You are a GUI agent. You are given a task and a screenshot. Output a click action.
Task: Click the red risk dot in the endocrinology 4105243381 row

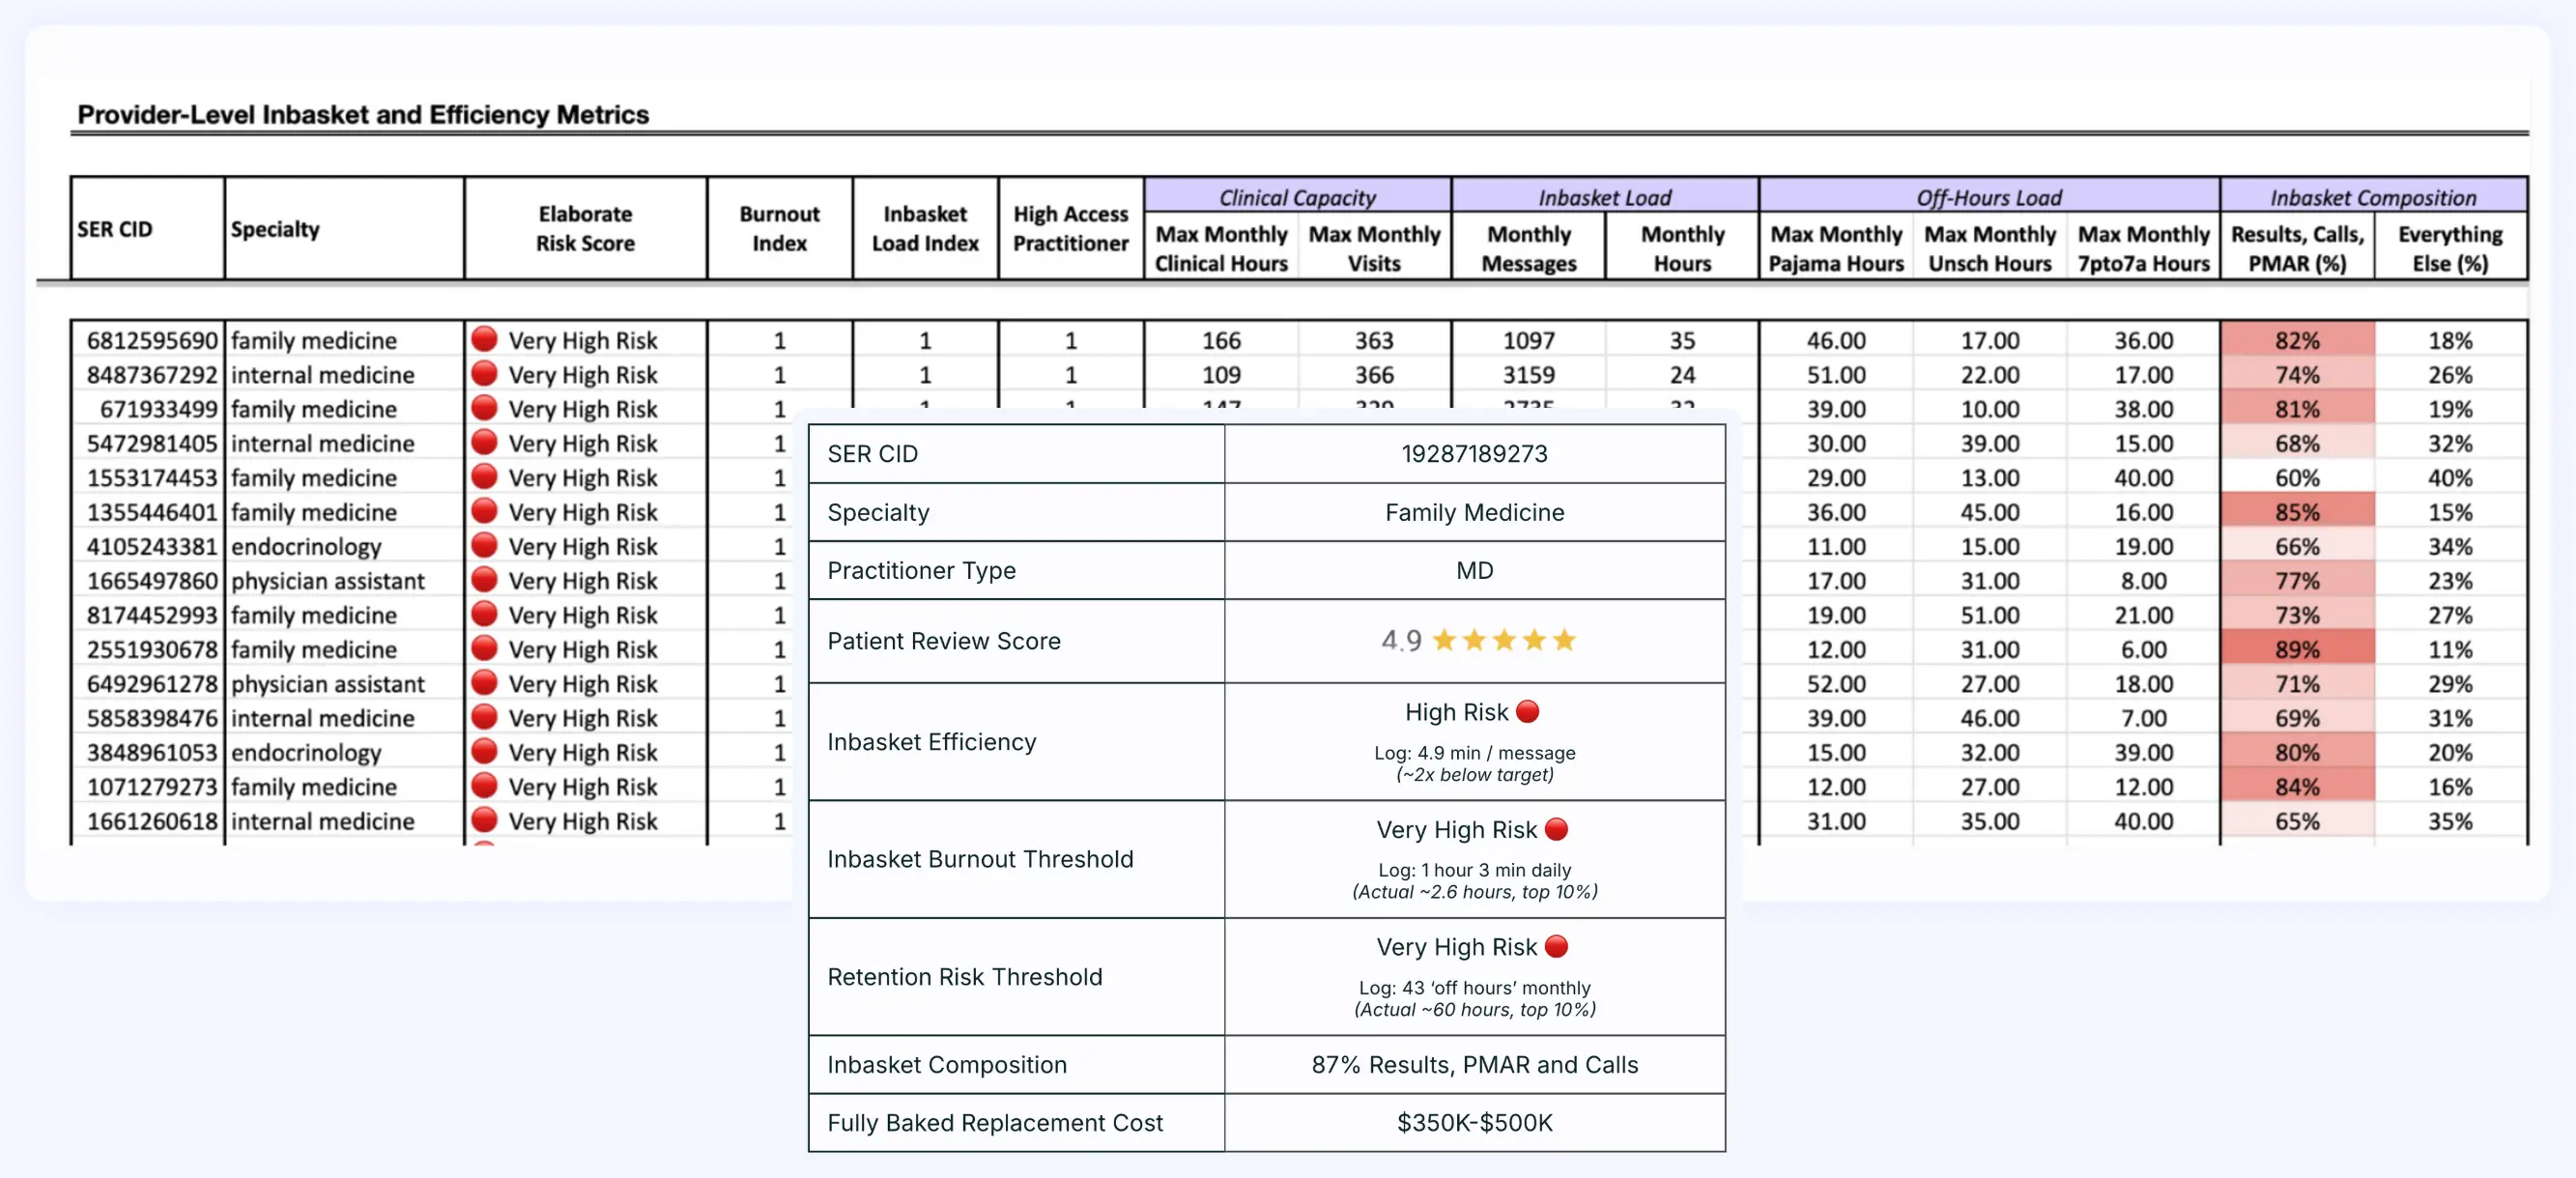tap(484, 545)
